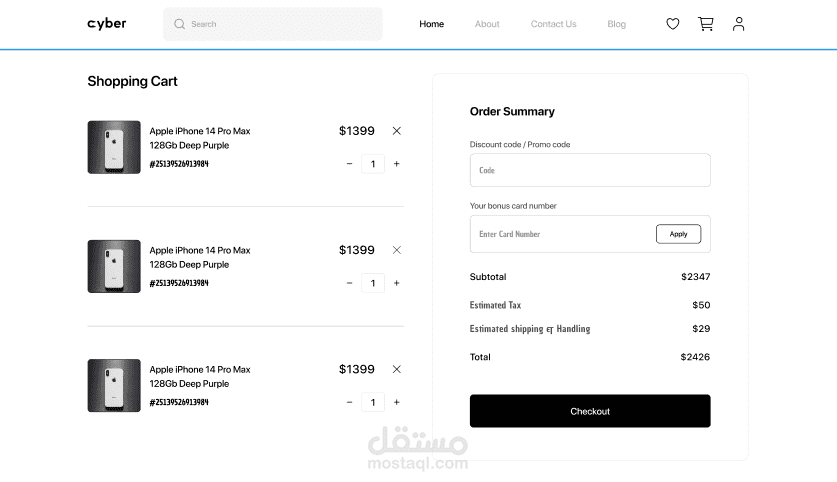Image resolution: width=837 pixels, height=482 pixels.
Task: Click the Estimated Tax label
Action: click(x=495, y=305)
